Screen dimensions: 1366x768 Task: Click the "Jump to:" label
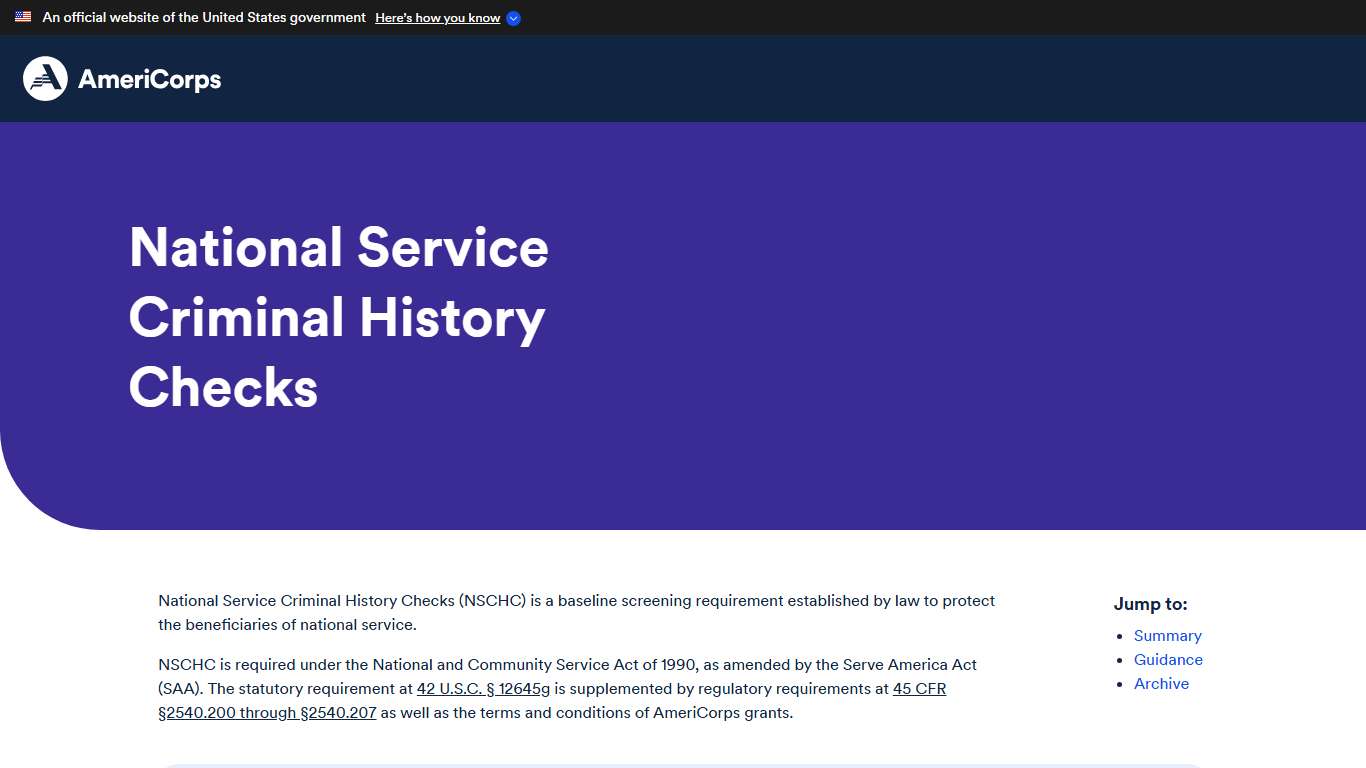pyautogui.click(x=1150, y=604)
